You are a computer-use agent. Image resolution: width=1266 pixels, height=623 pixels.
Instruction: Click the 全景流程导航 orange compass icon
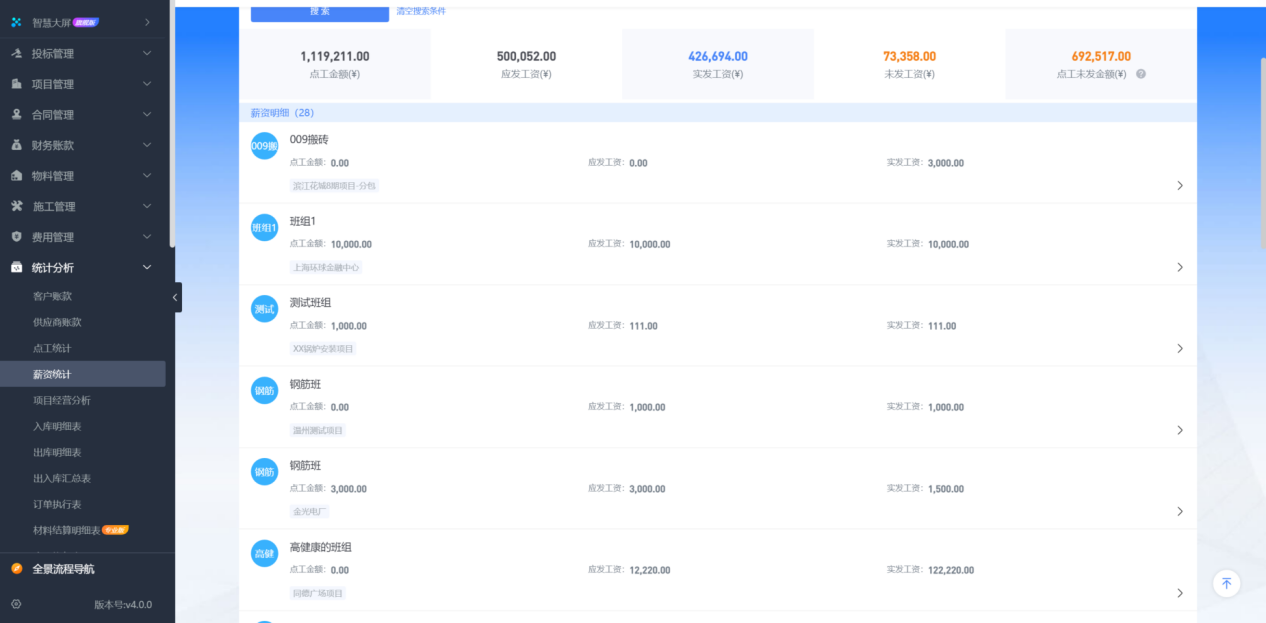point(16,569)
